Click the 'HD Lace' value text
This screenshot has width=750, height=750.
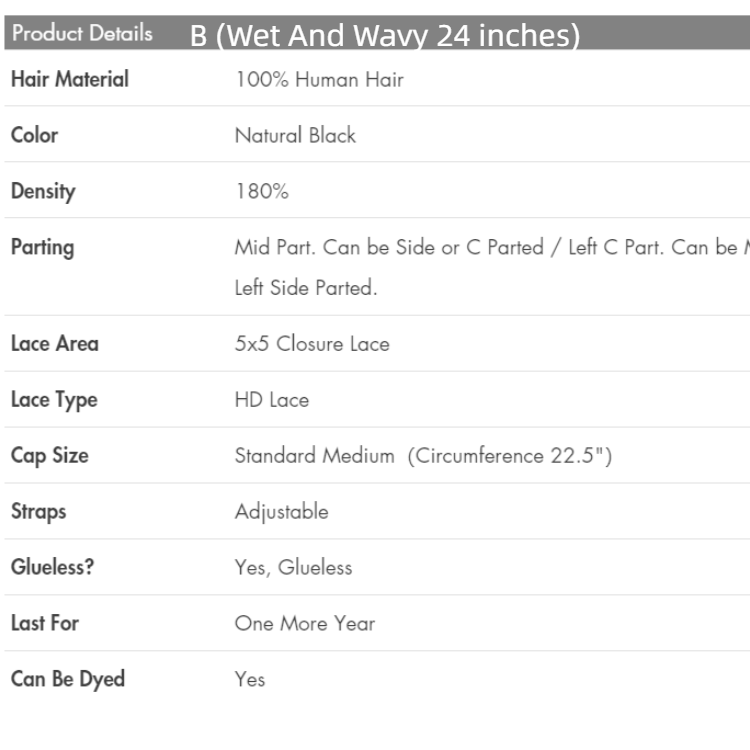click(272, 399)
